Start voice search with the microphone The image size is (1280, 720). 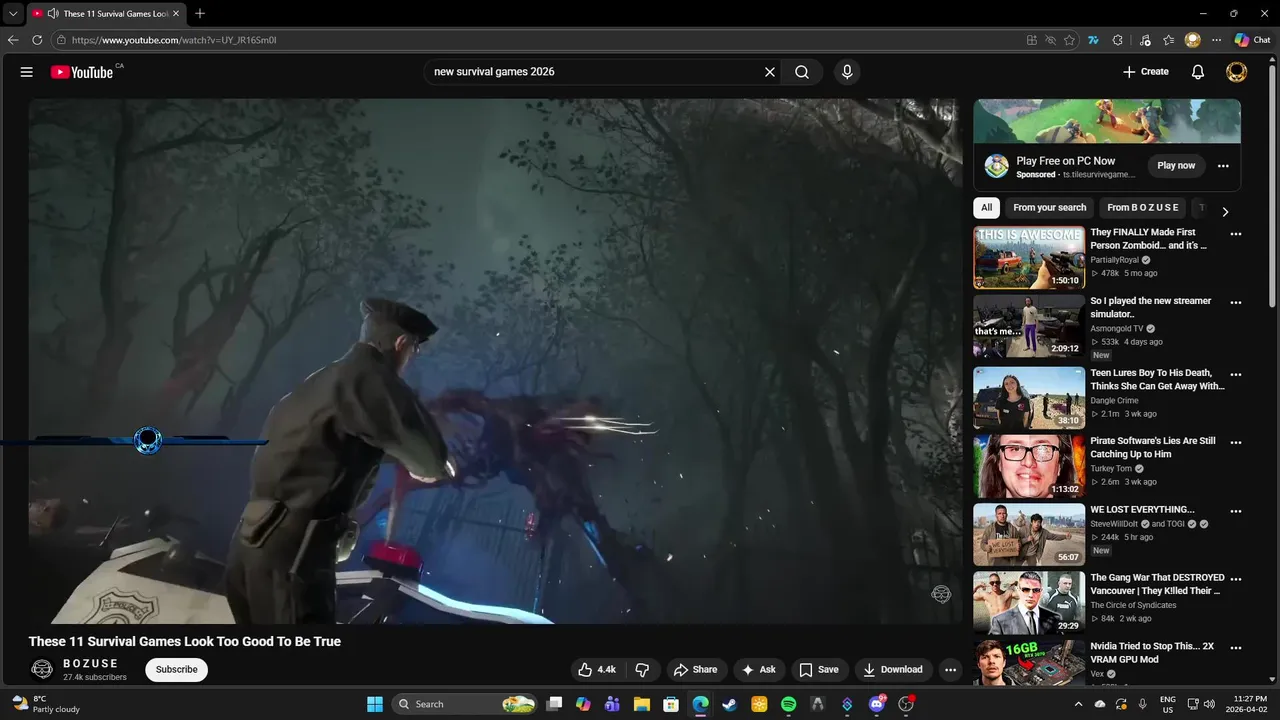click(847, 72)
